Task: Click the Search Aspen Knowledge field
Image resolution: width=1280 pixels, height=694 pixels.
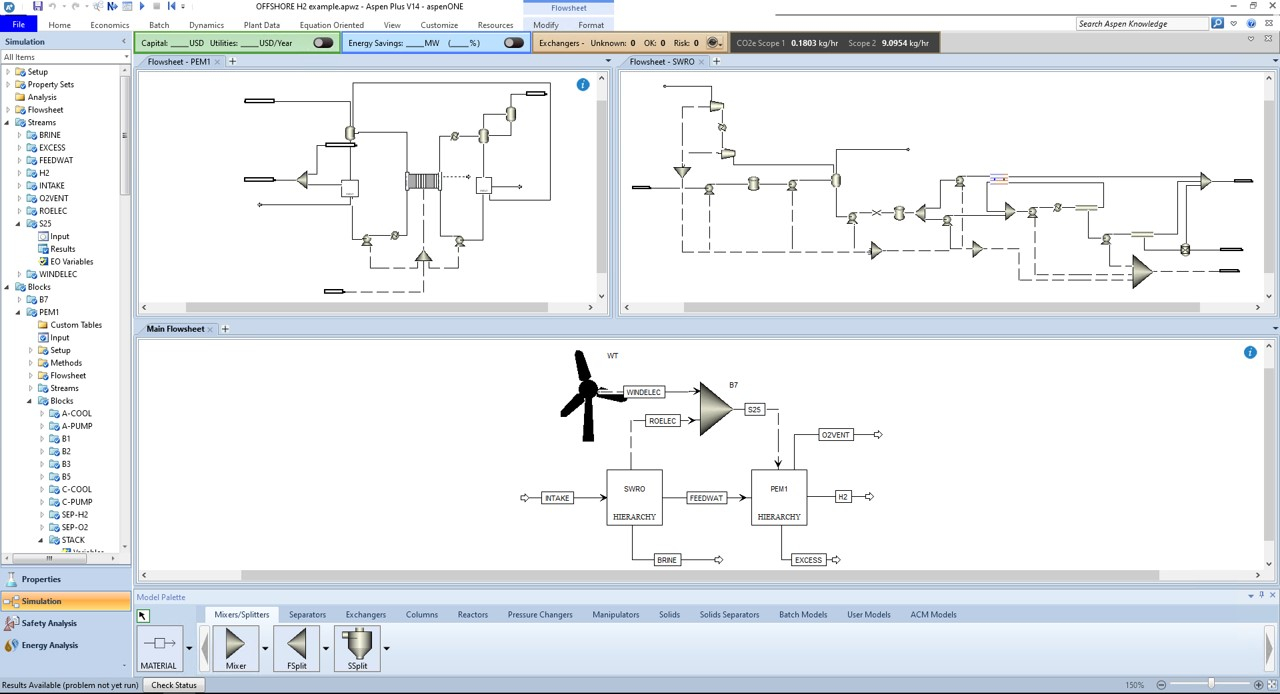Action: click(1142, 24)
